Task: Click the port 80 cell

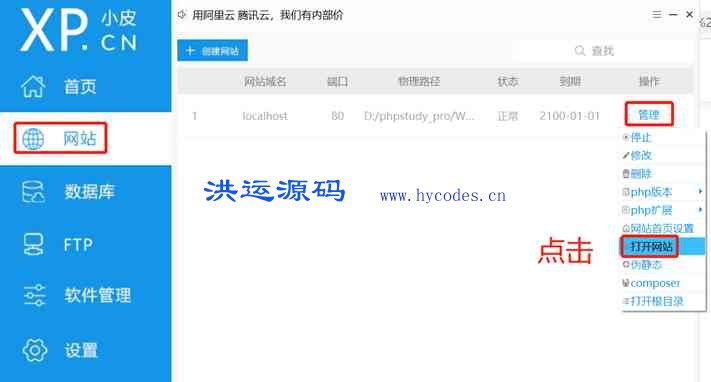Action: [x=337, y=116]
